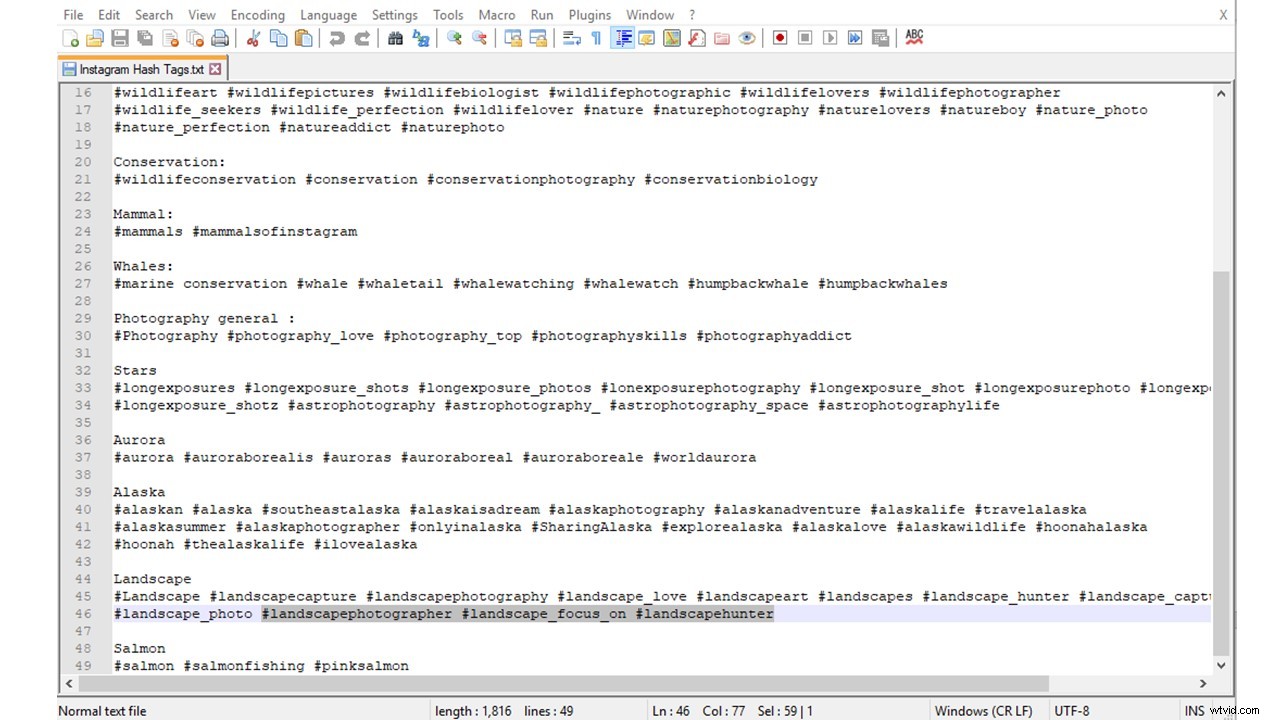Close the Instagram Hash Tags.txt tab
This screenshot has width=1280, height=720.
coord(215,69)
